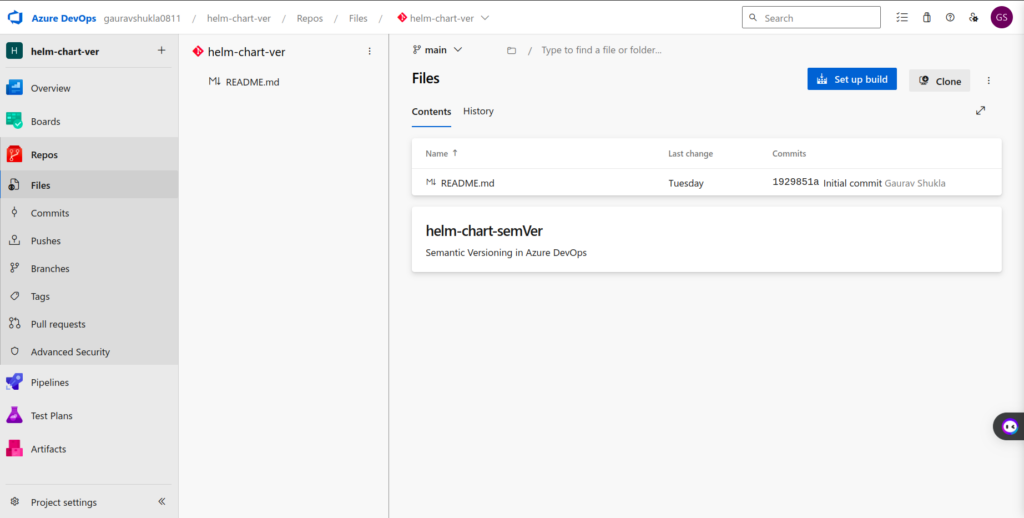1024x518 pixels.
Task: Open the marketplace shopping bag icon
Action: tap(926, 18)
